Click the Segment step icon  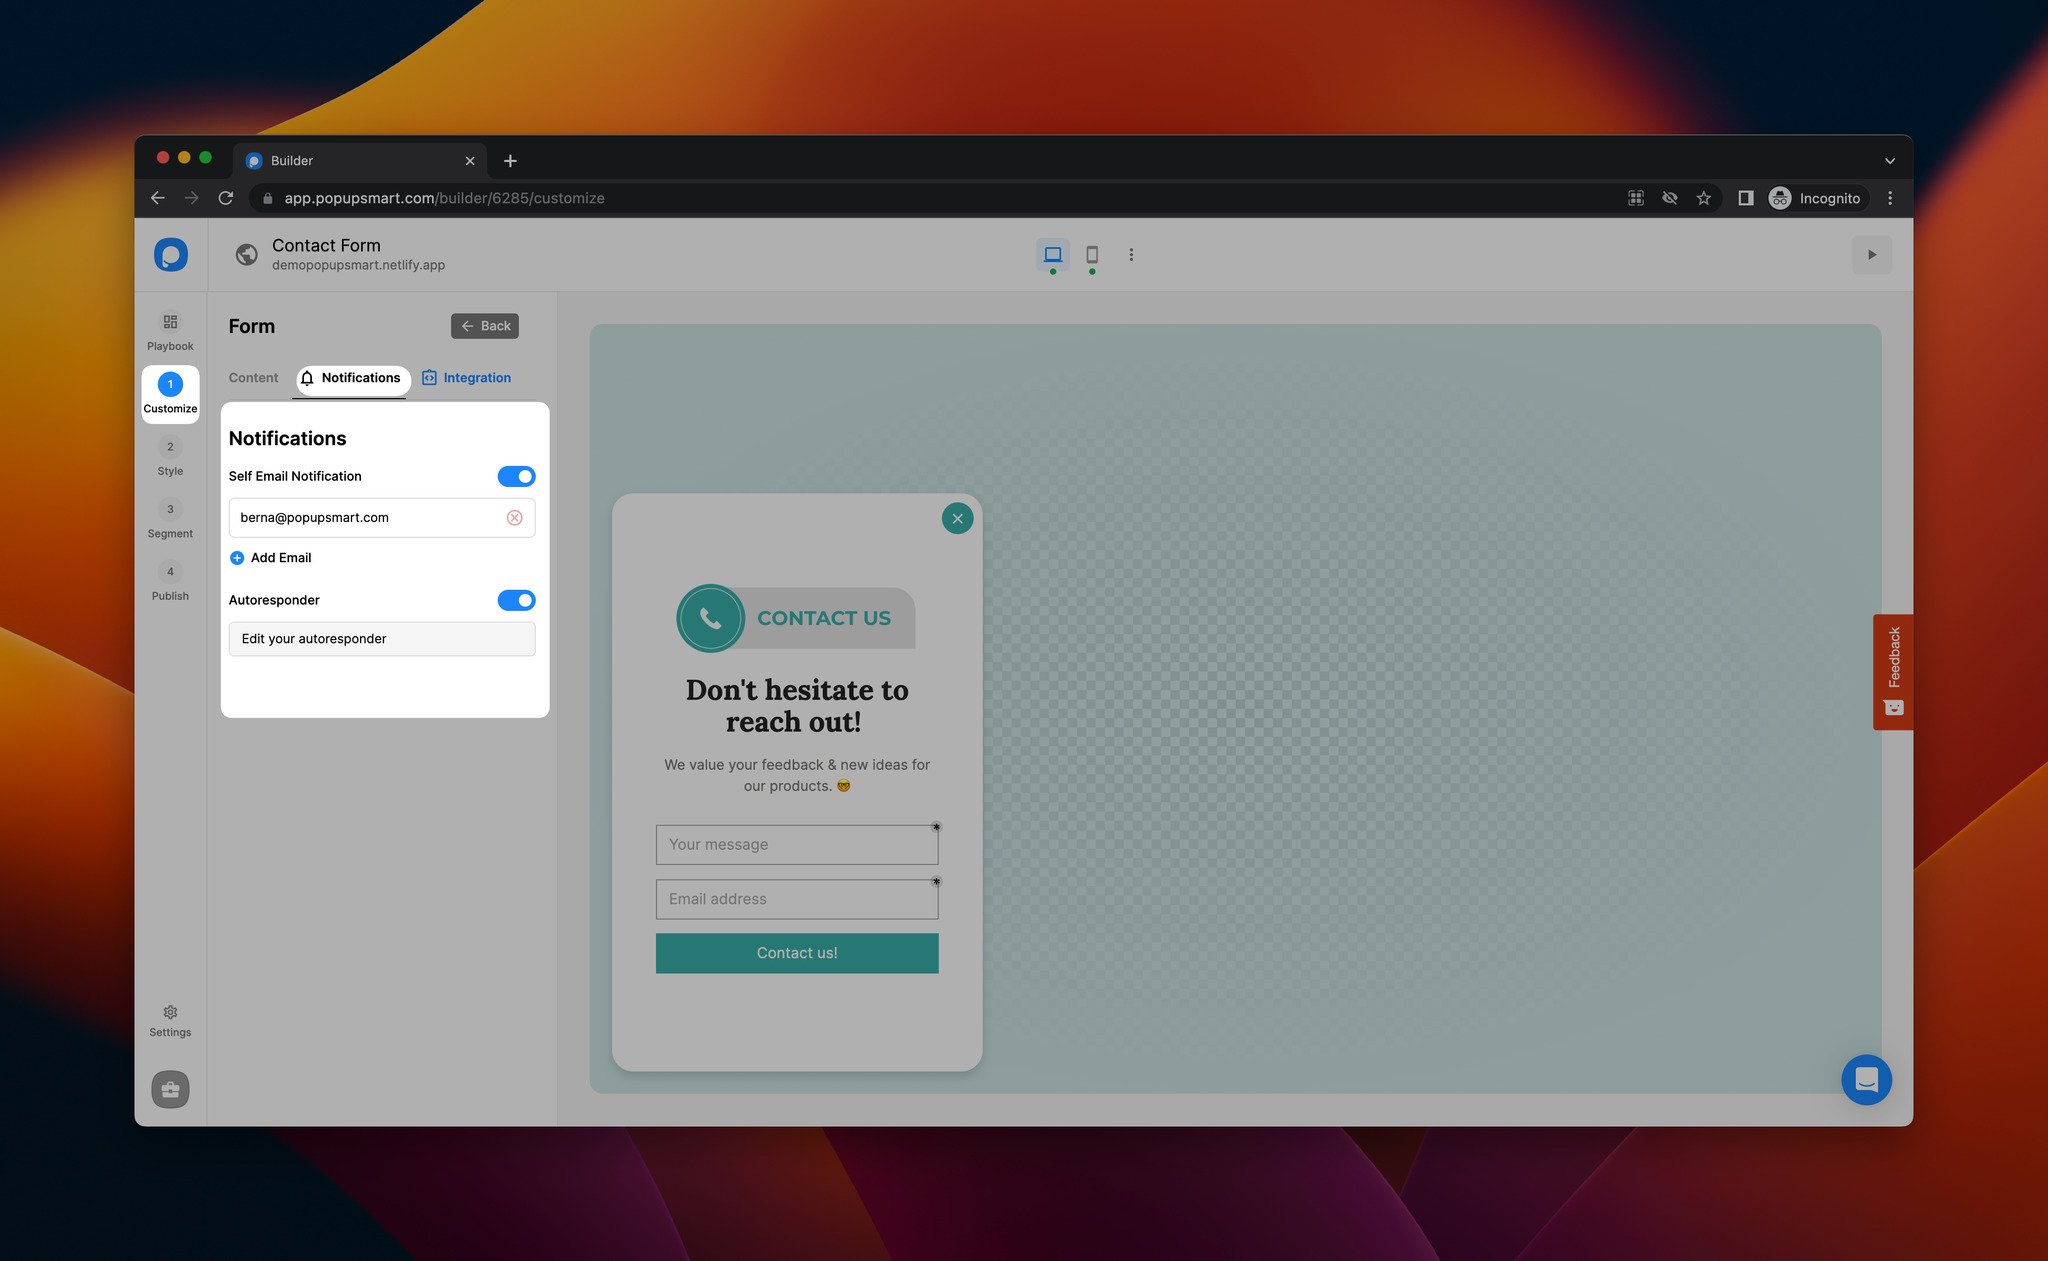pos(170,508)
